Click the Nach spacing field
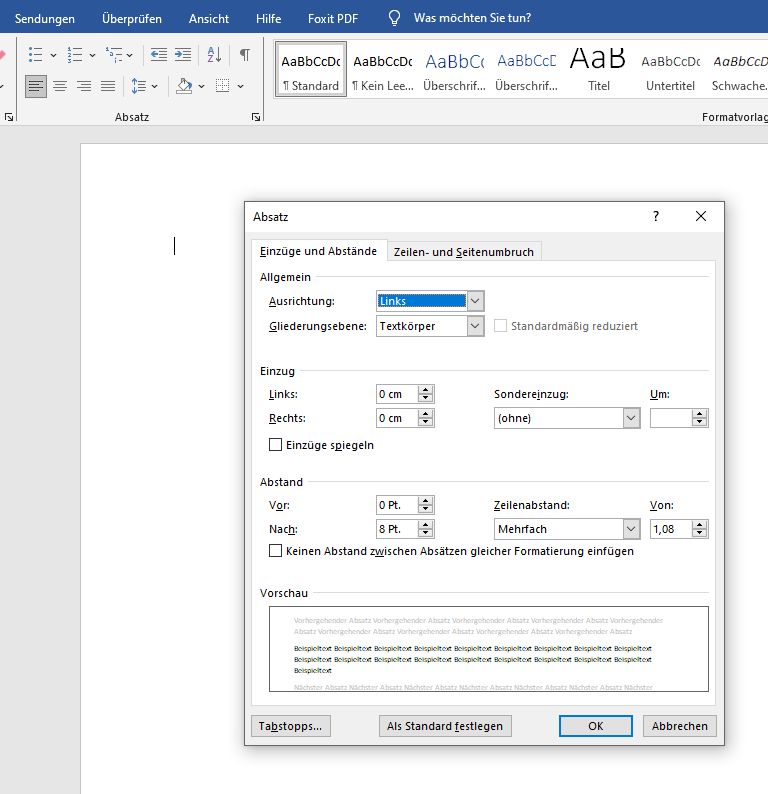 point(397,529)
